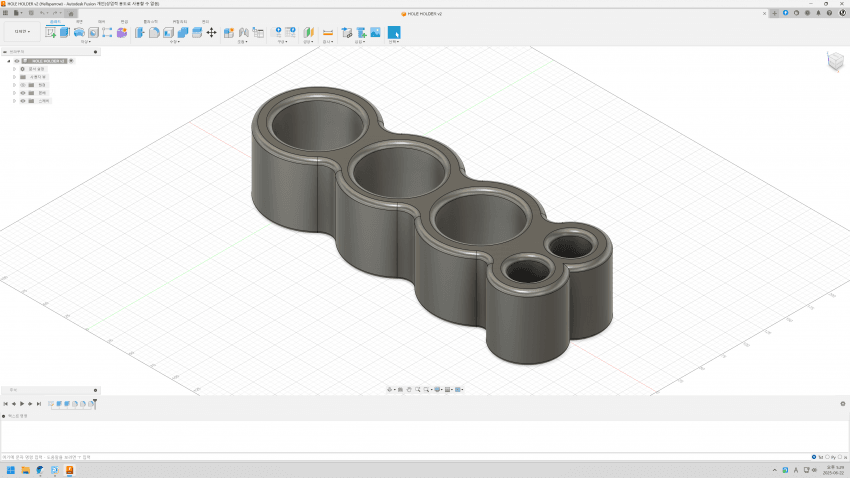The height and width of the screenshot is (478, 850).
Task: Switch to the Plastic toolbar tab
Action: coord(150,22)
